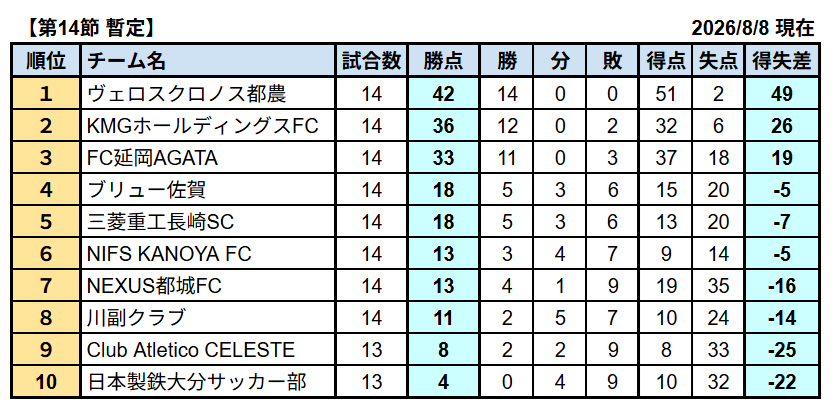The width and height of the screenshot is (834, 413).
Task: Select the rank 10 cell
Action: point(46,382)
